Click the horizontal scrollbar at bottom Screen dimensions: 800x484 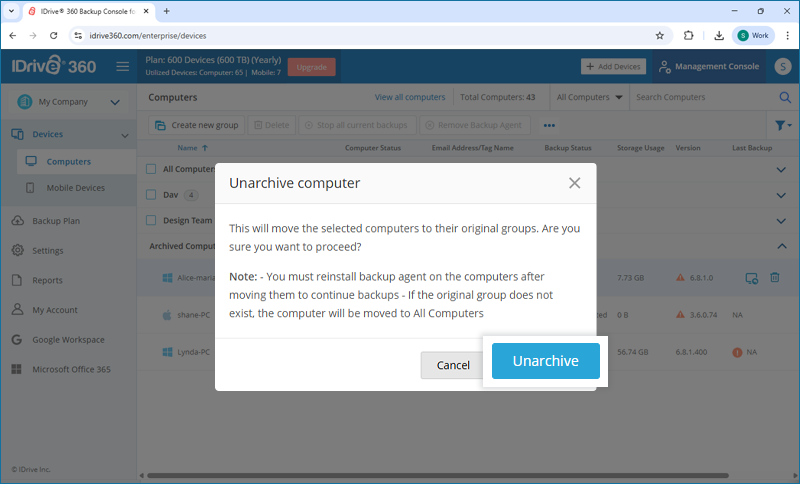[438, 476]
